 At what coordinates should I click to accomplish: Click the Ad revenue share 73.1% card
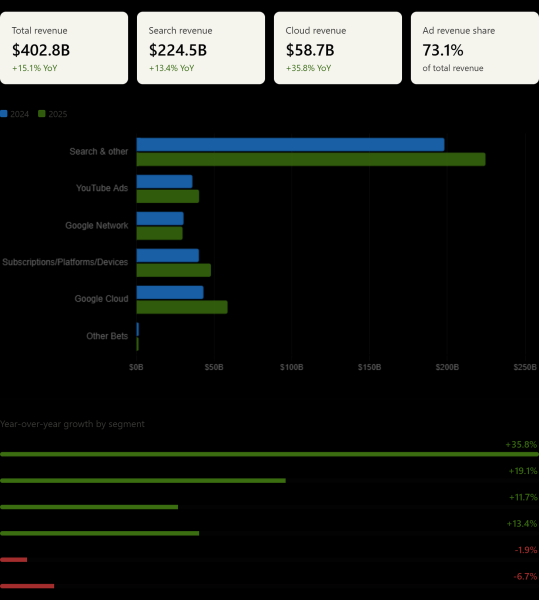click(475, 48)
